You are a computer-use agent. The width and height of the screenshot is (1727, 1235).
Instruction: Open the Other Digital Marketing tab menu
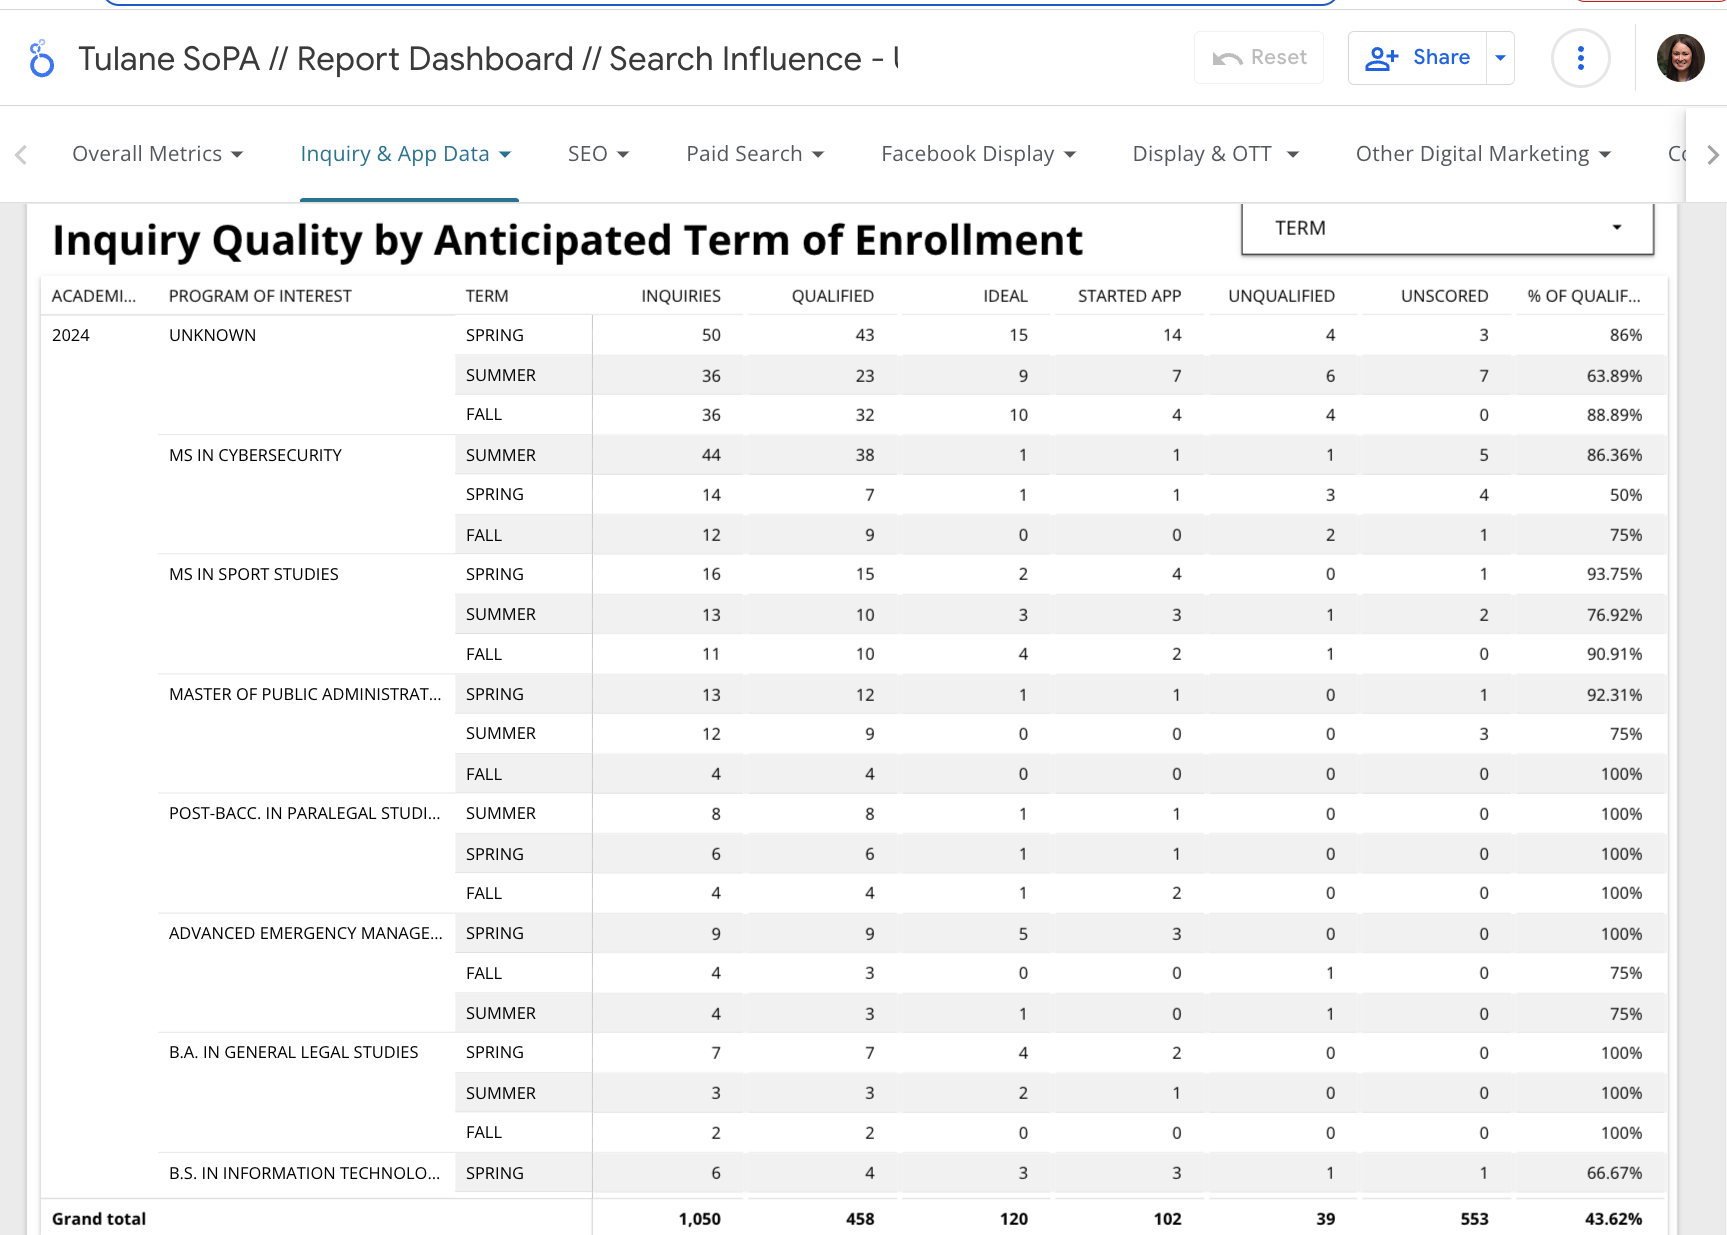(x=1483, y=154)
